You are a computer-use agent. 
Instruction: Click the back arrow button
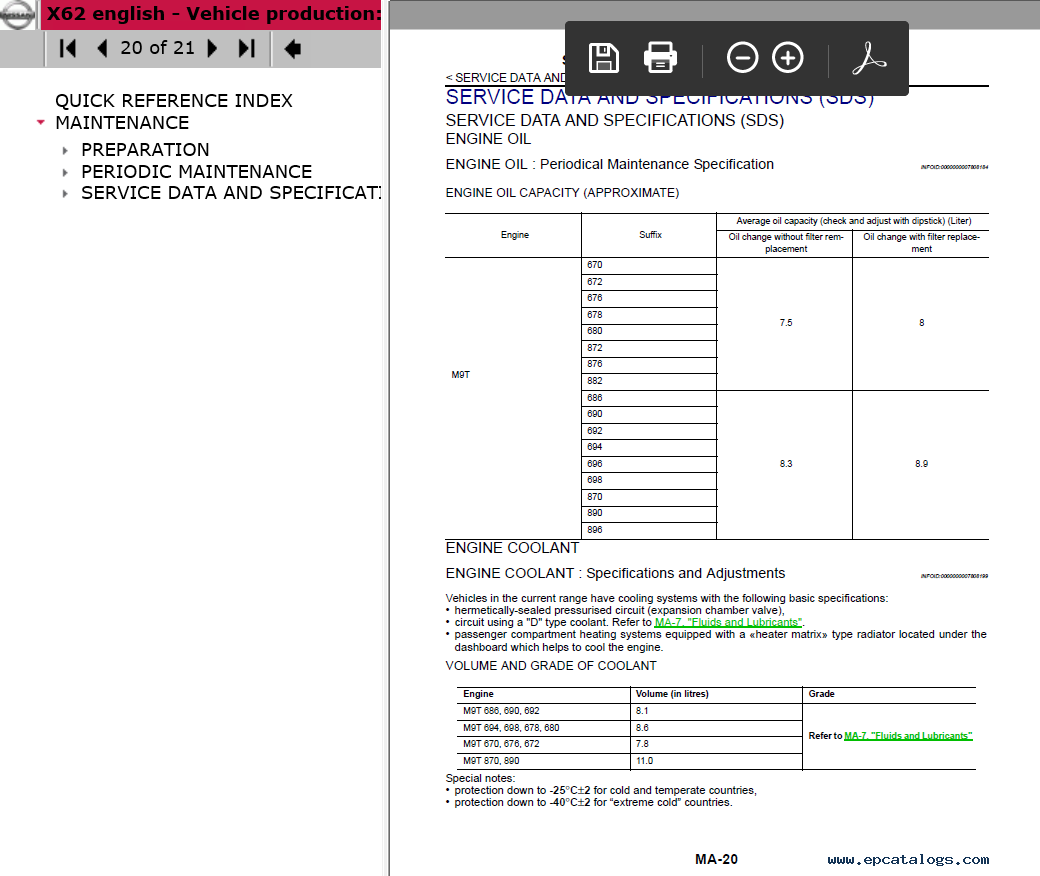292,48
